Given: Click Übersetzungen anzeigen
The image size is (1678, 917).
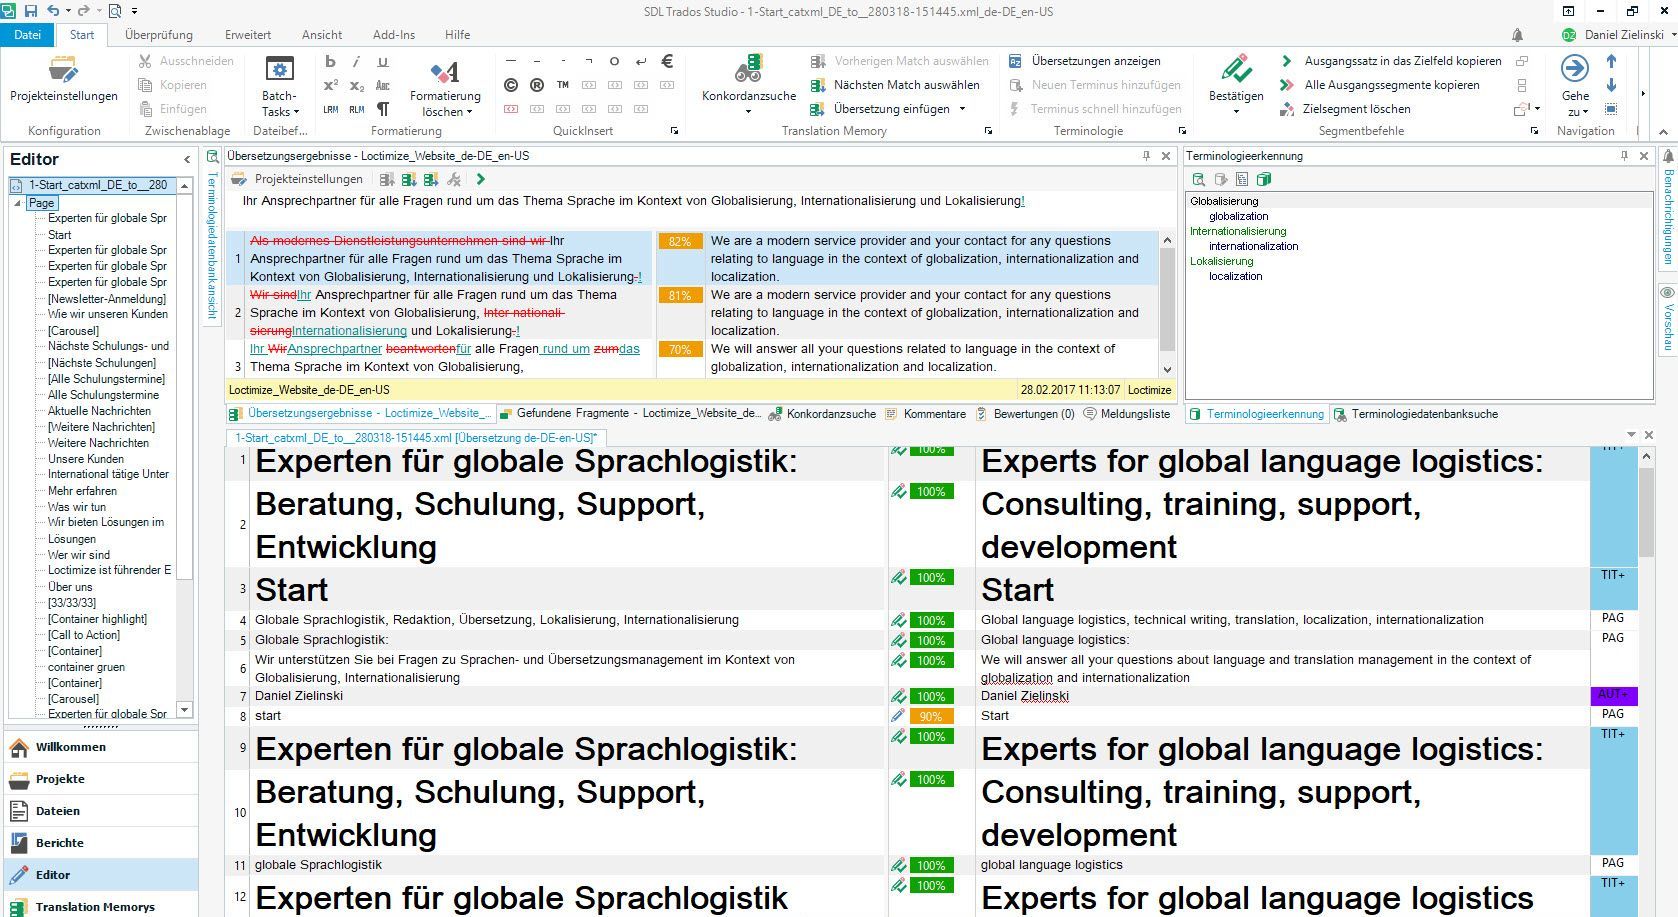Looking at the screenshot, I should click(1085, 61).
